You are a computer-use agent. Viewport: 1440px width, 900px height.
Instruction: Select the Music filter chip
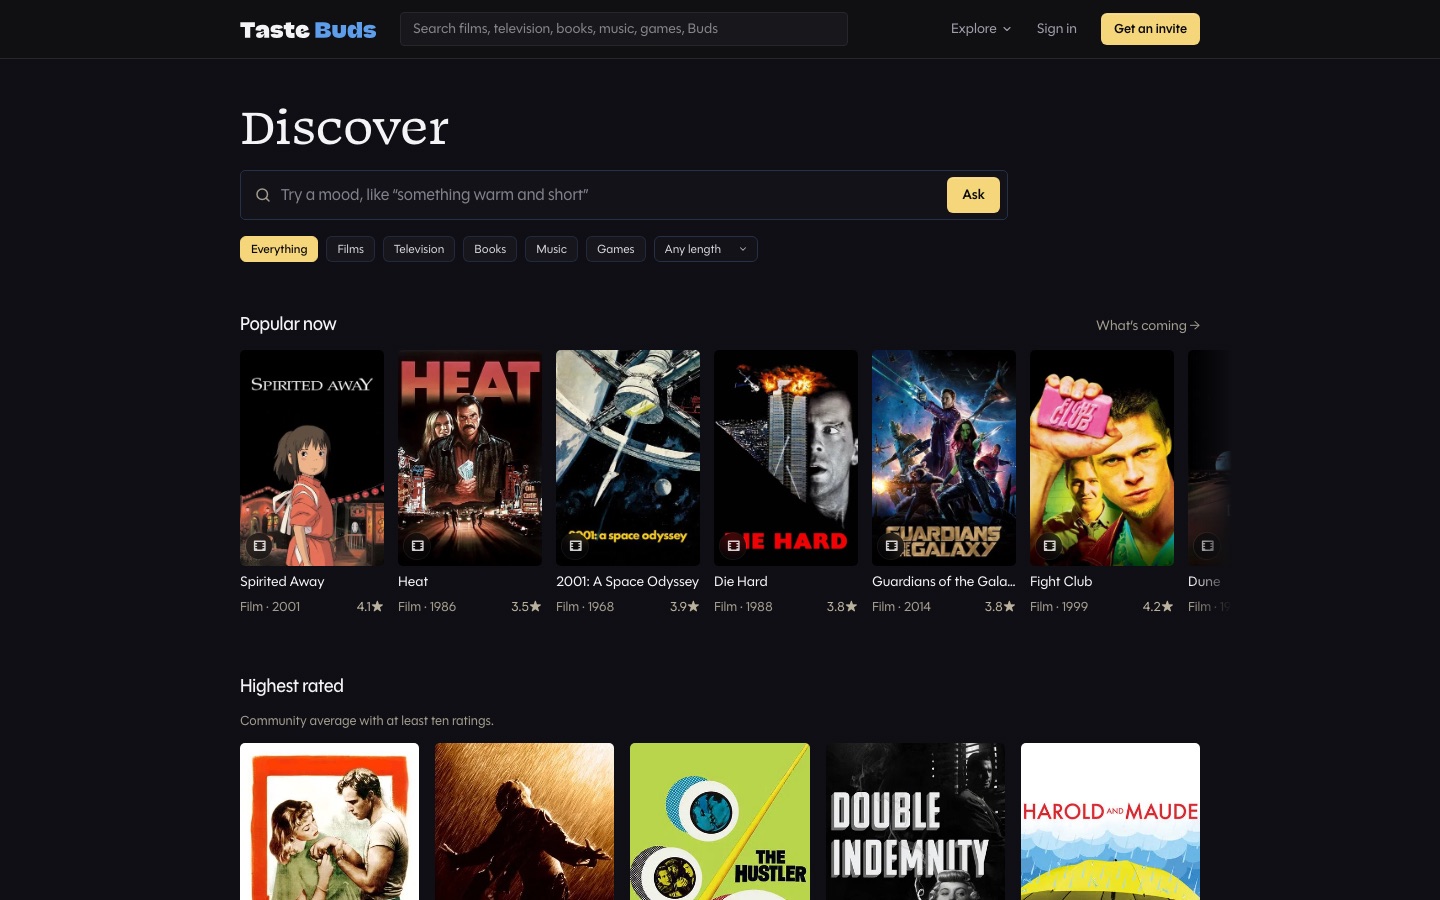click(x=551, y=249)
